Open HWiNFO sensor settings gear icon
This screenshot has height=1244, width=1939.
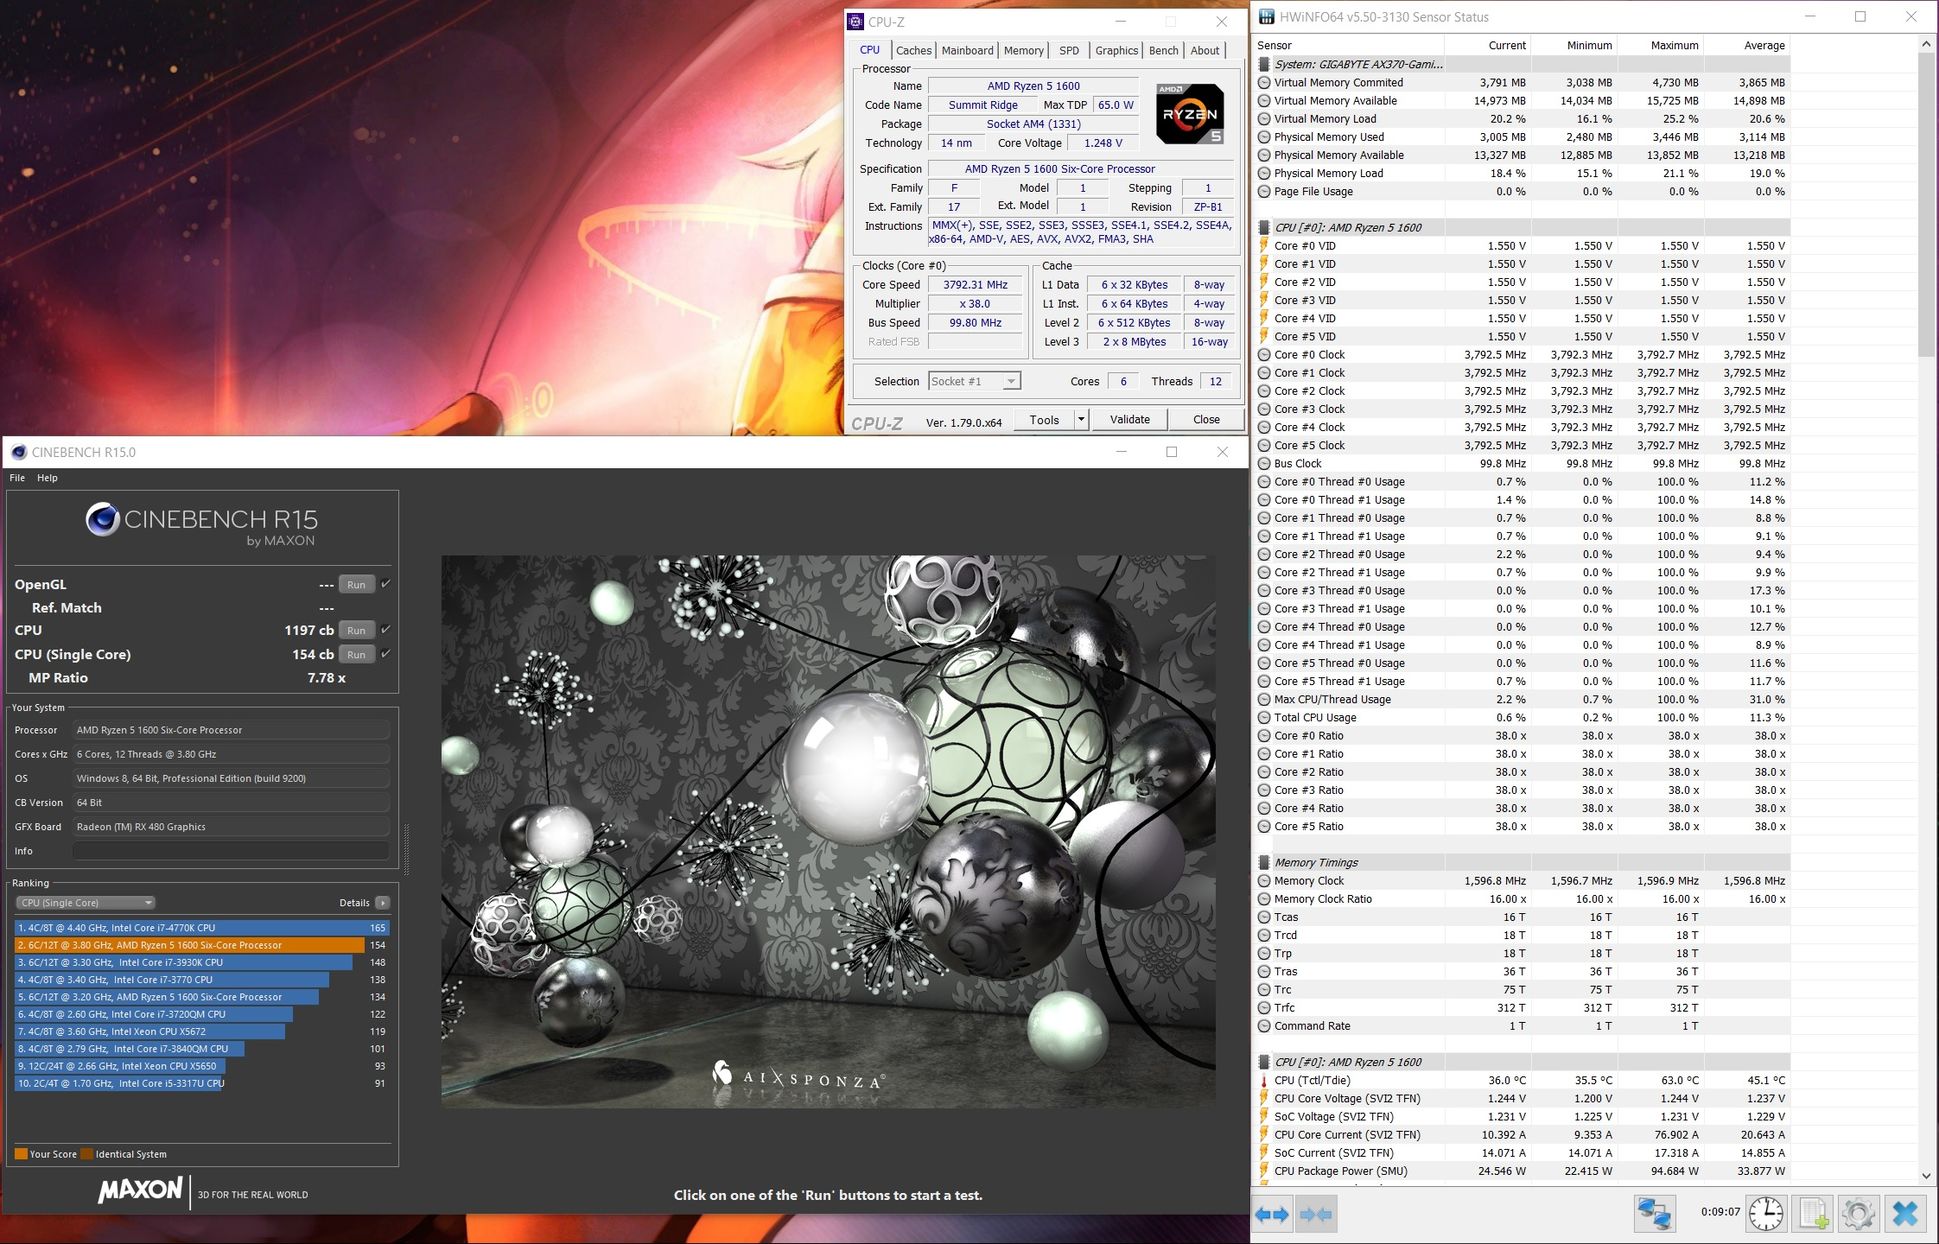[x=1858, y=1214]
